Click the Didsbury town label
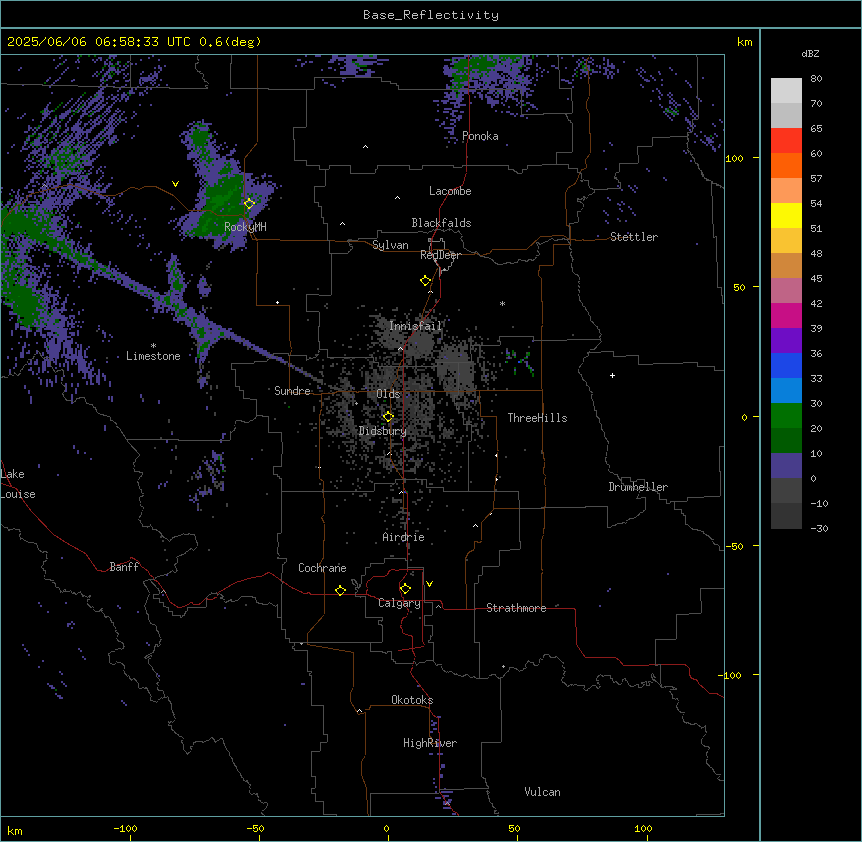The image size is (862, 842). tap(383, 431)
